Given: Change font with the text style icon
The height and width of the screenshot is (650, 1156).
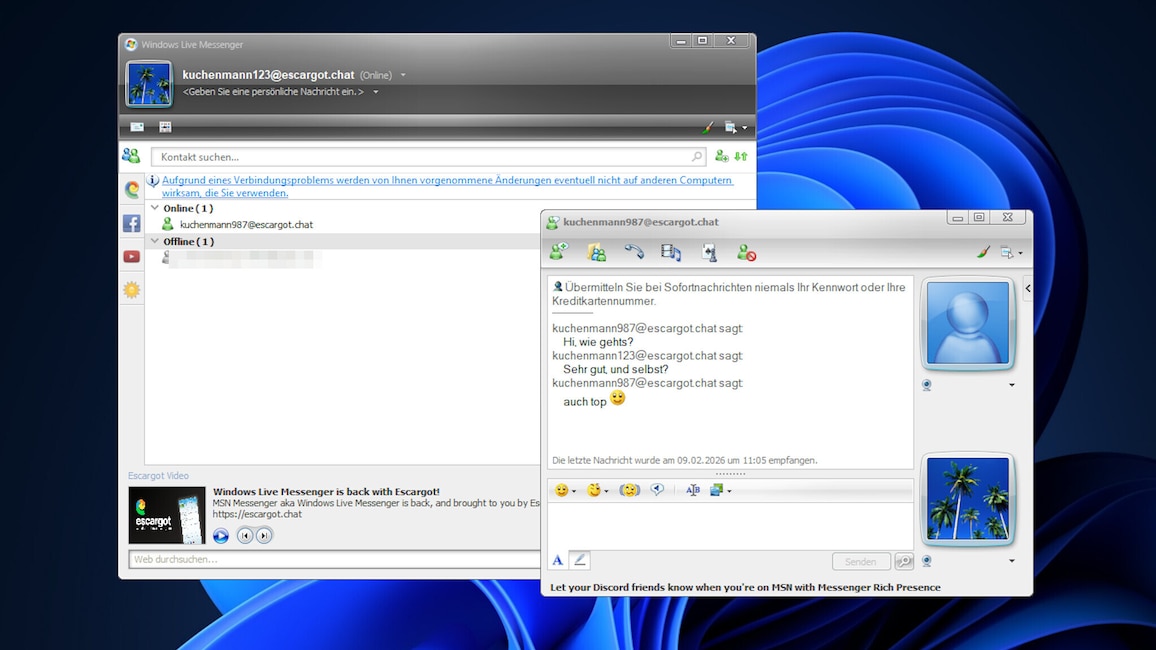Looking at the screenshot, I should tap(692, 490).
